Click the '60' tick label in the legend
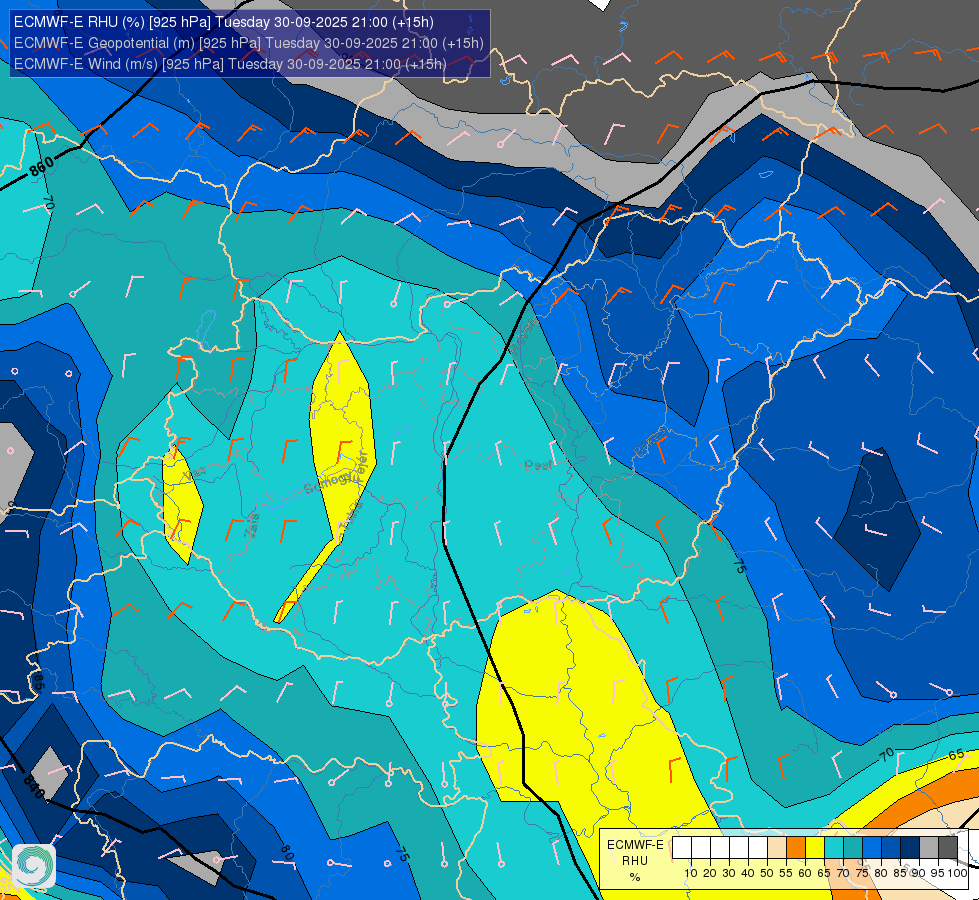Viewport: 979px width, 900px height. (805, 873)
